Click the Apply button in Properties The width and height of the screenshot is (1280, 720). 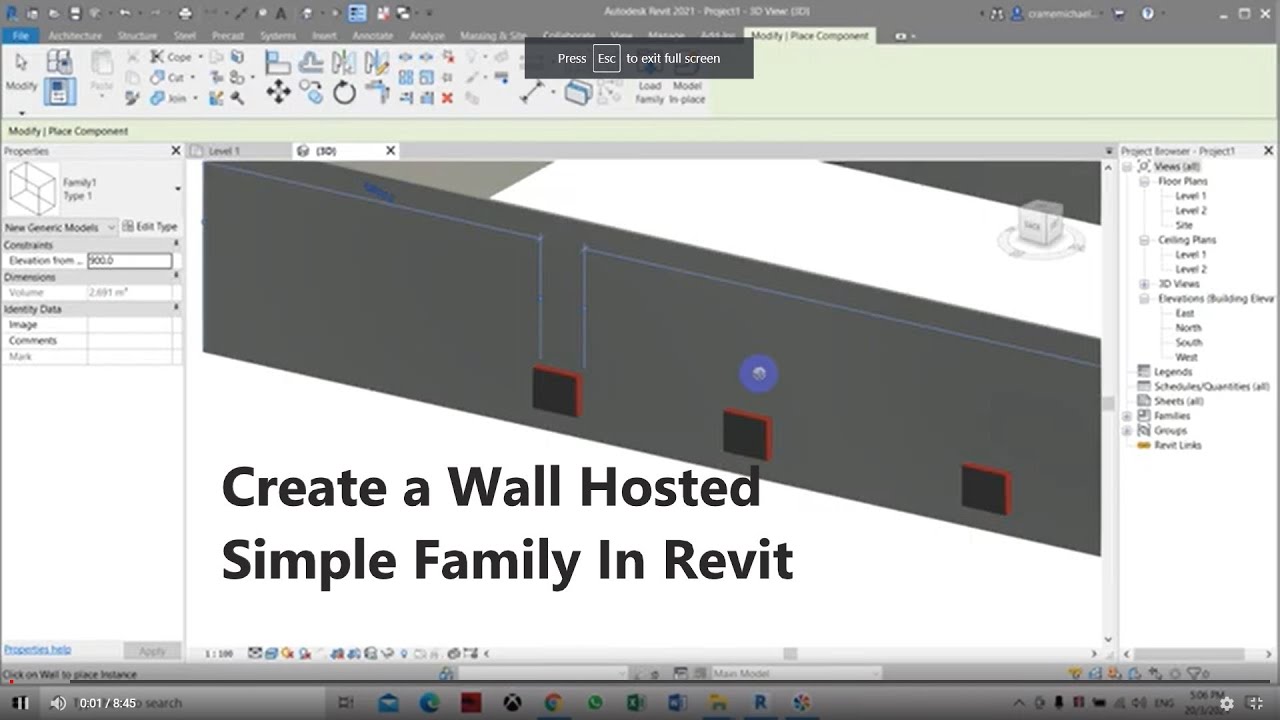[x=152, y=651]
